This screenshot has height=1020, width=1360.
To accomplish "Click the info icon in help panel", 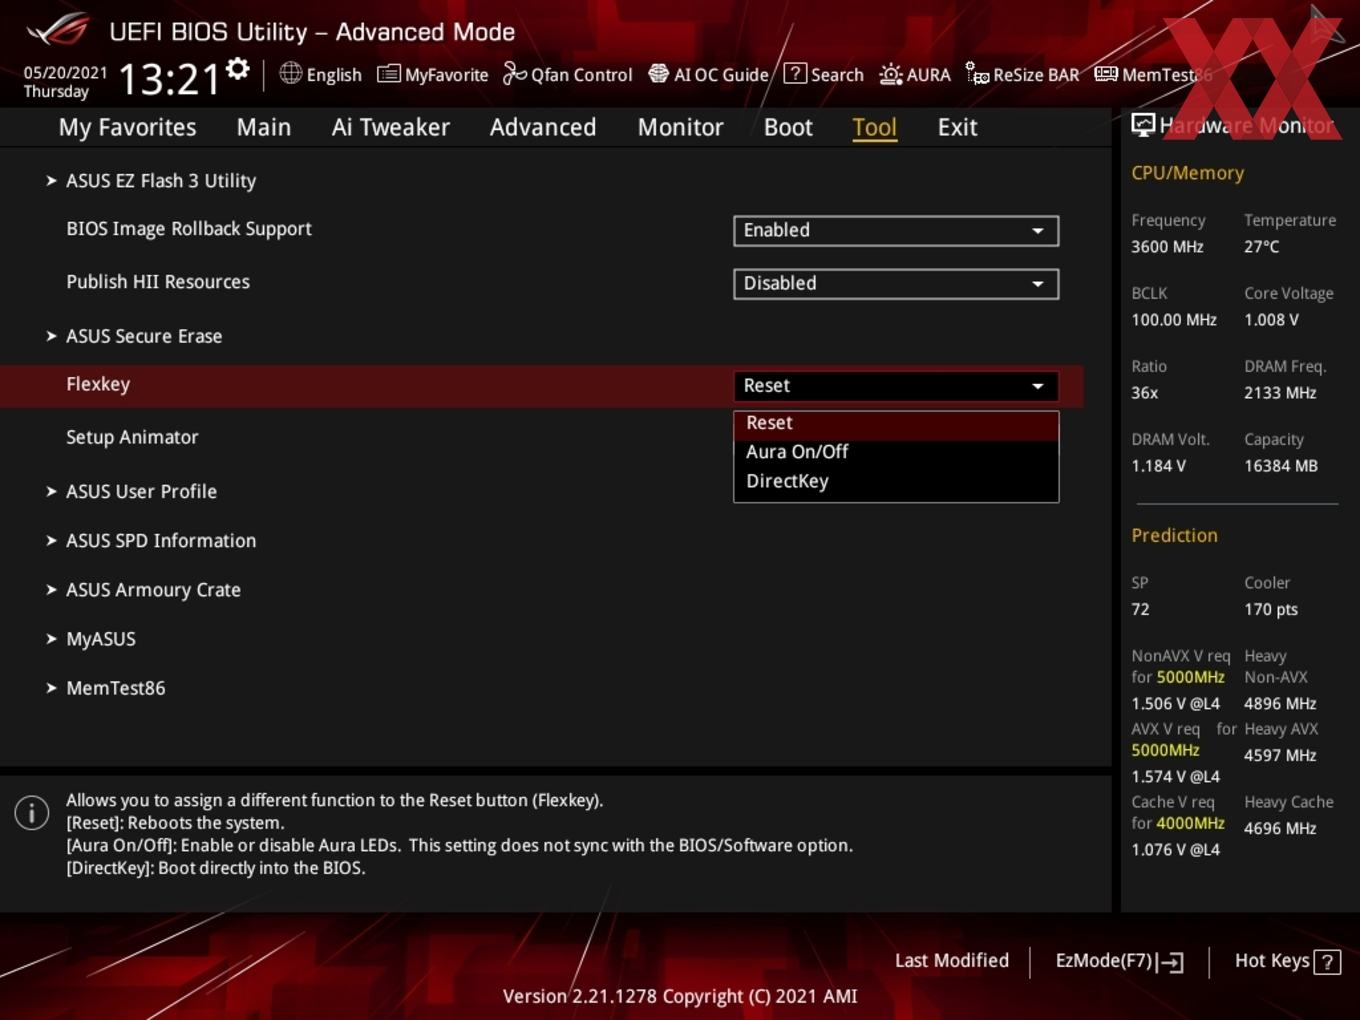I will 32,812.
